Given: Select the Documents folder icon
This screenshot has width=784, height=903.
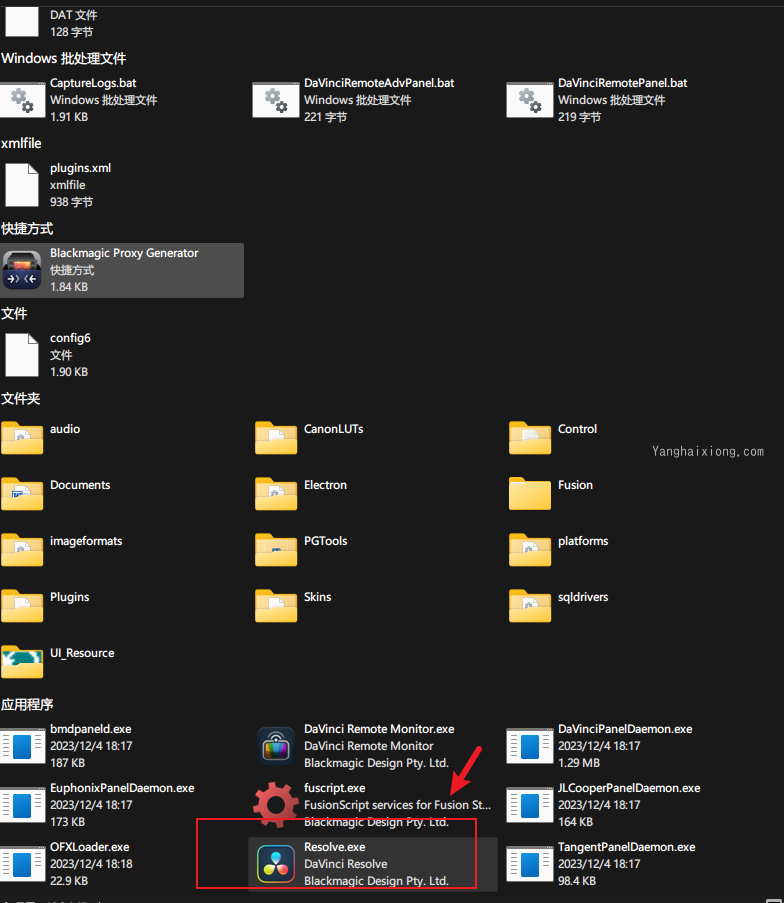Looking at the screenshot, I should [x=22, y=494].
